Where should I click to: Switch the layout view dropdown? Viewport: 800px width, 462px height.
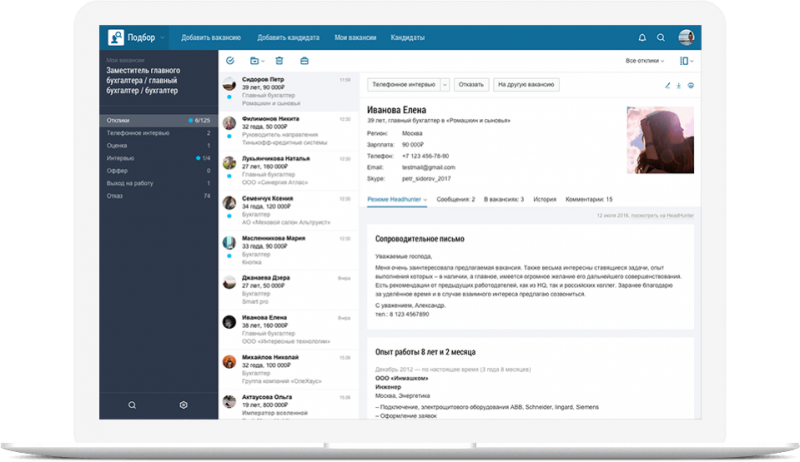coord(687,61)
